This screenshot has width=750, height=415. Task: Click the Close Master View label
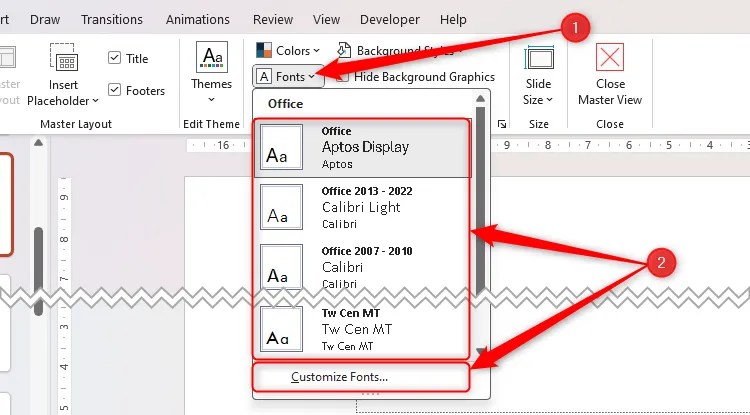pyautogui.click(x=610, y=92)
